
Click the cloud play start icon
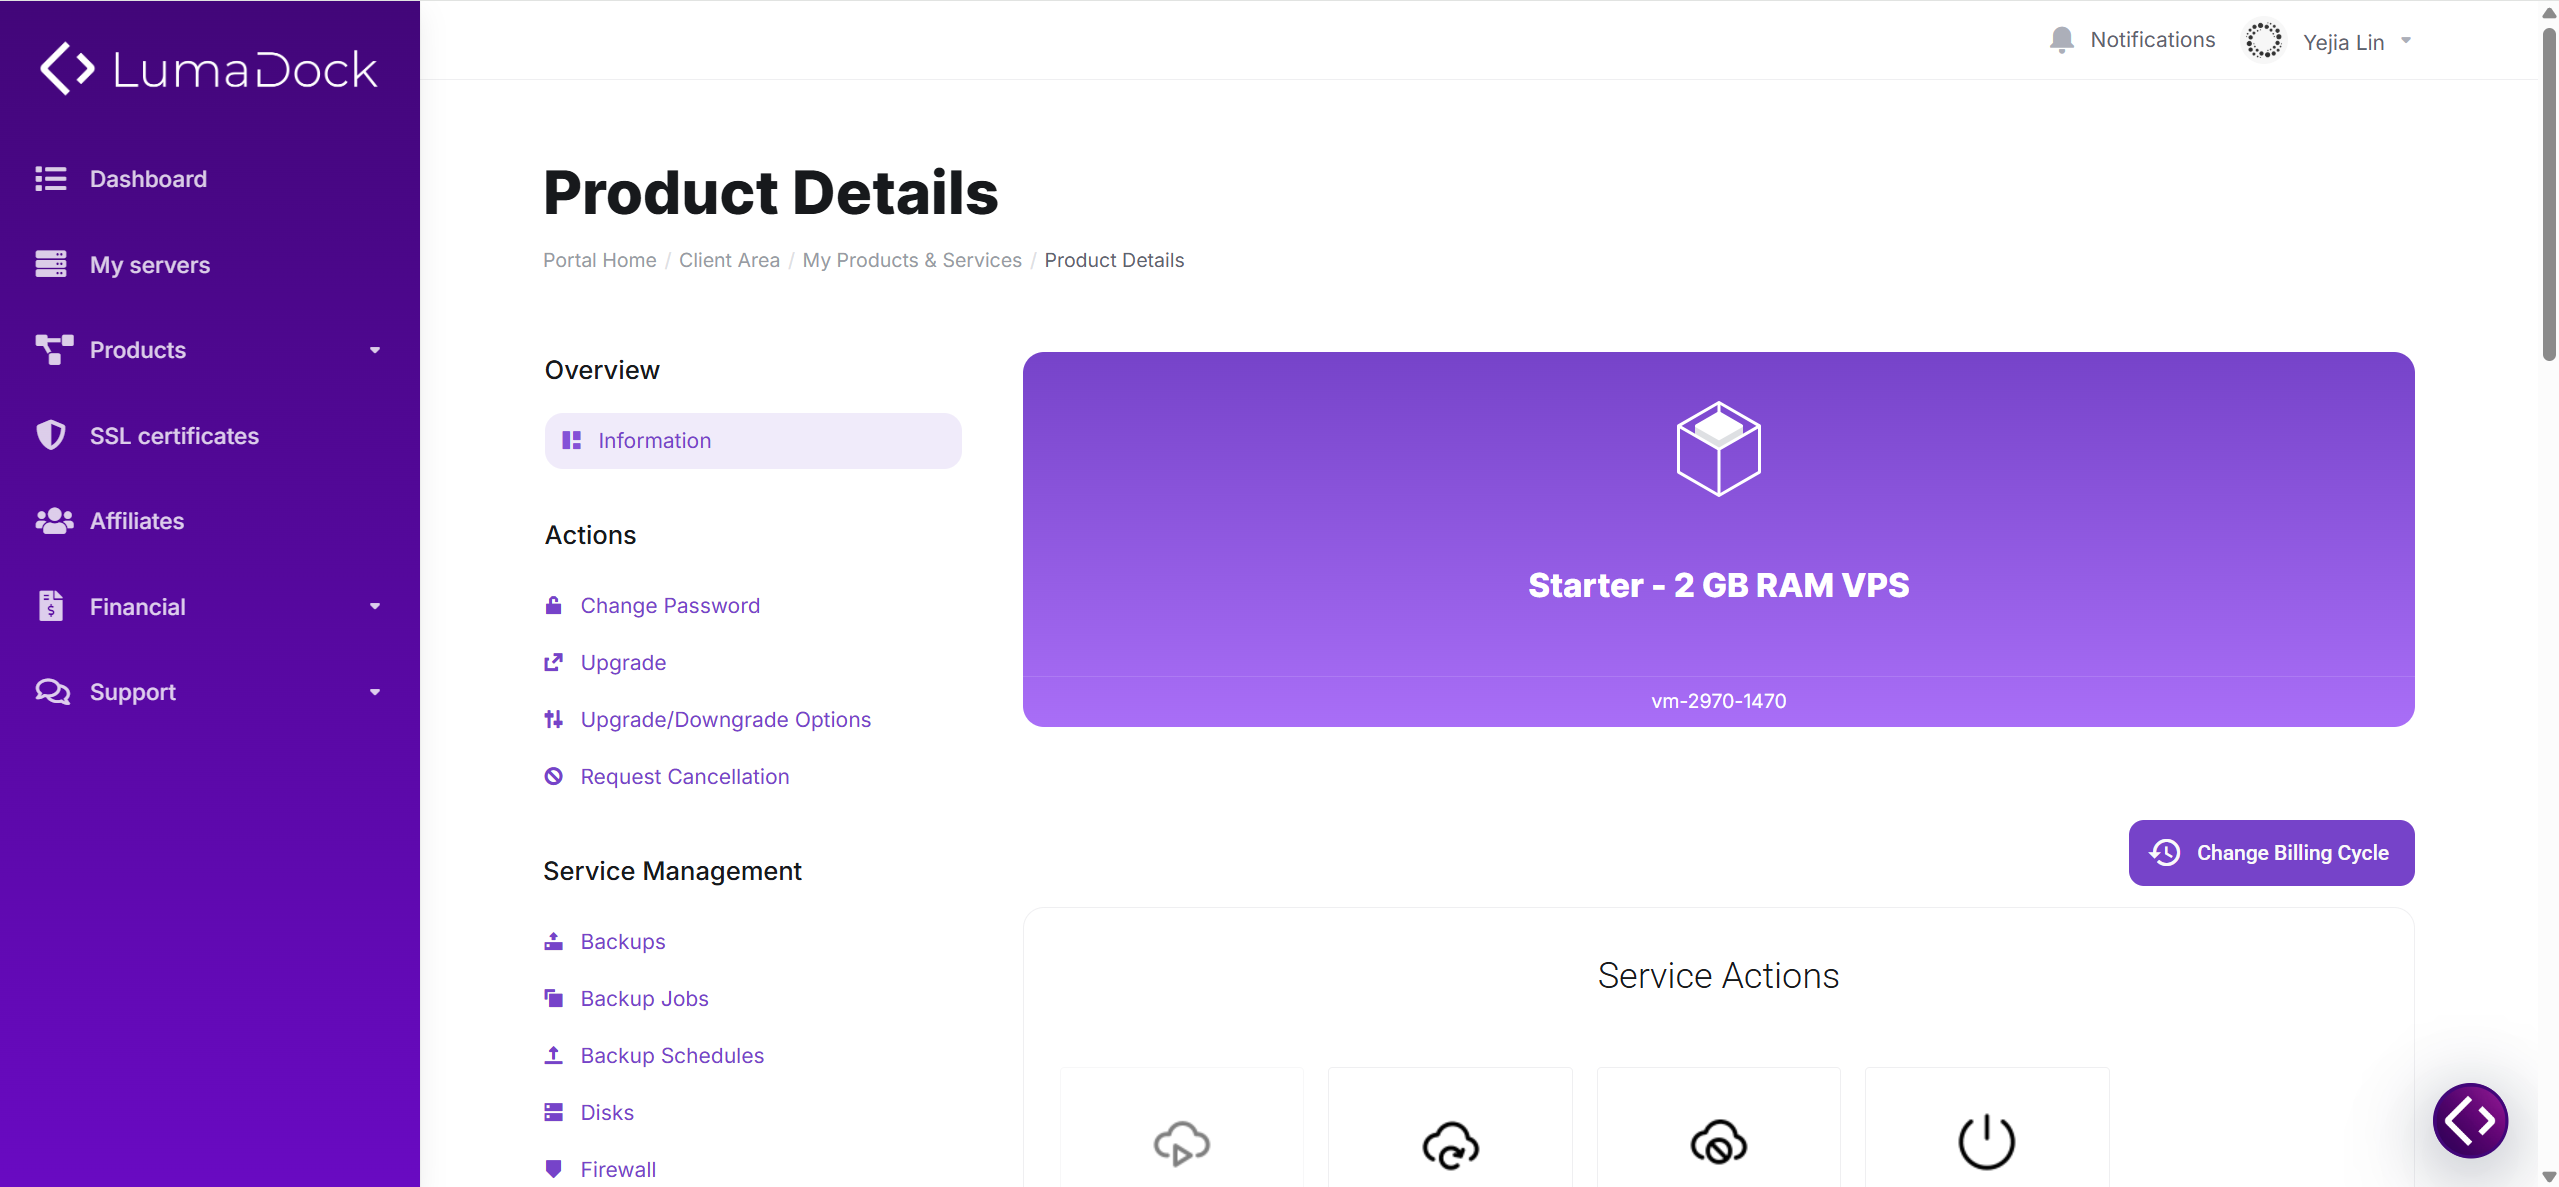coord(1181,1144)
